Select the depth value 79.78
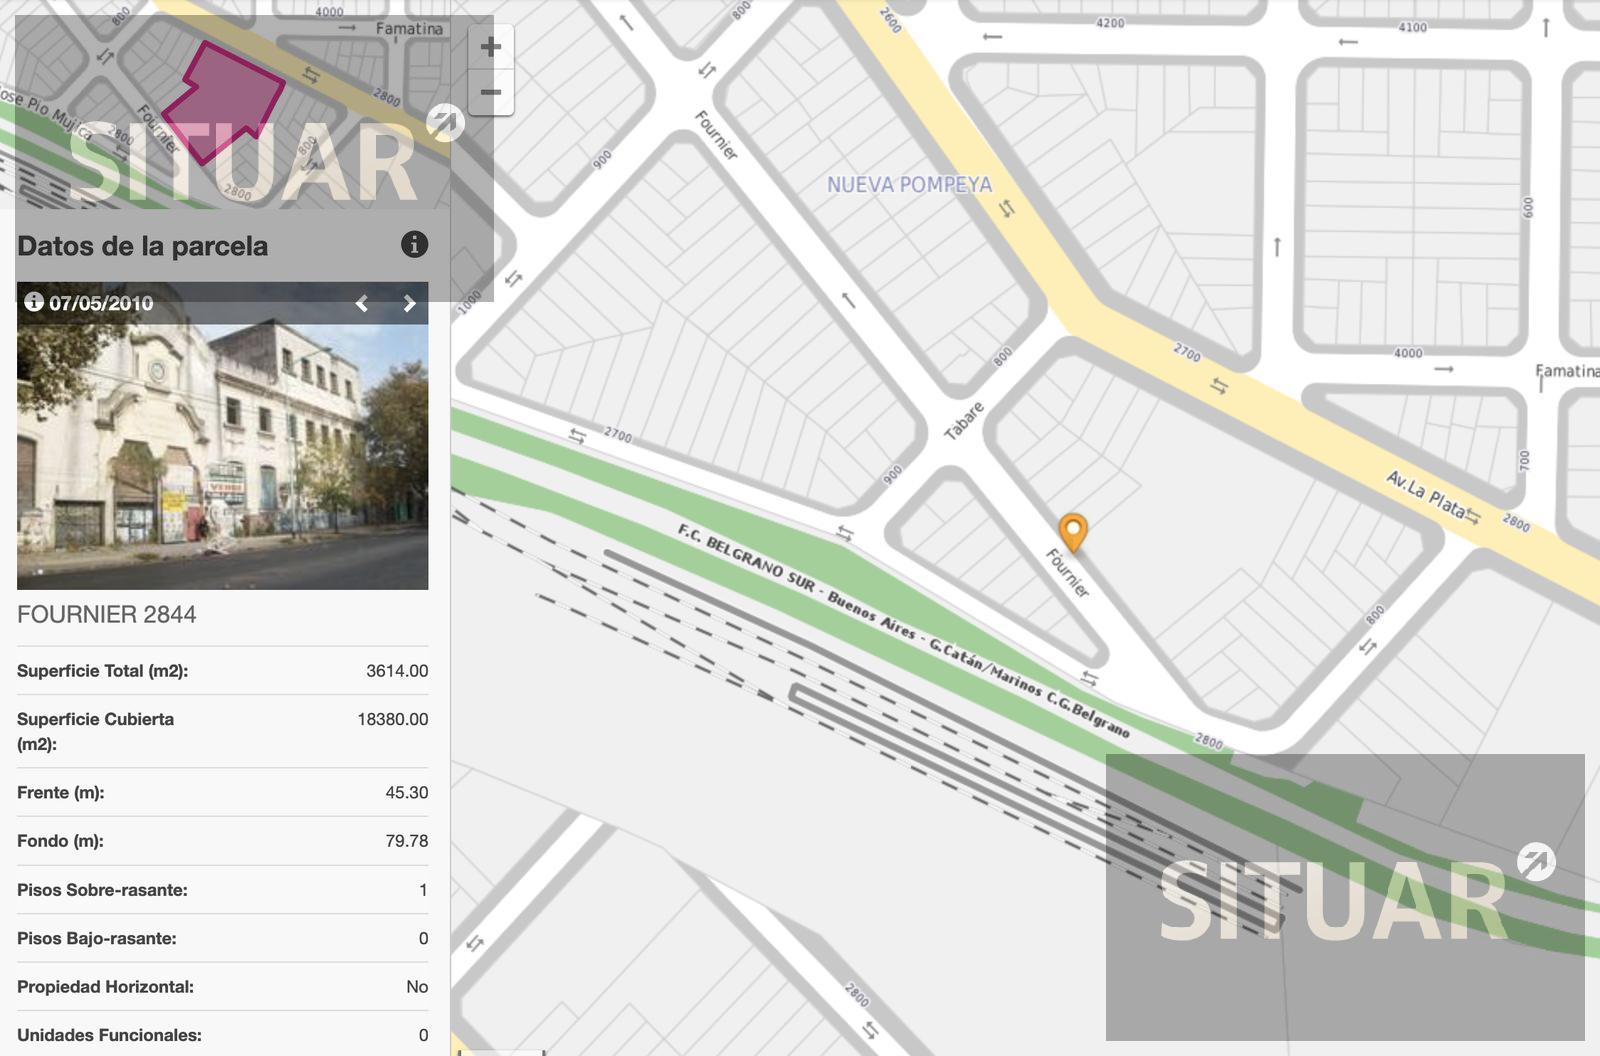 pos(407,841)
